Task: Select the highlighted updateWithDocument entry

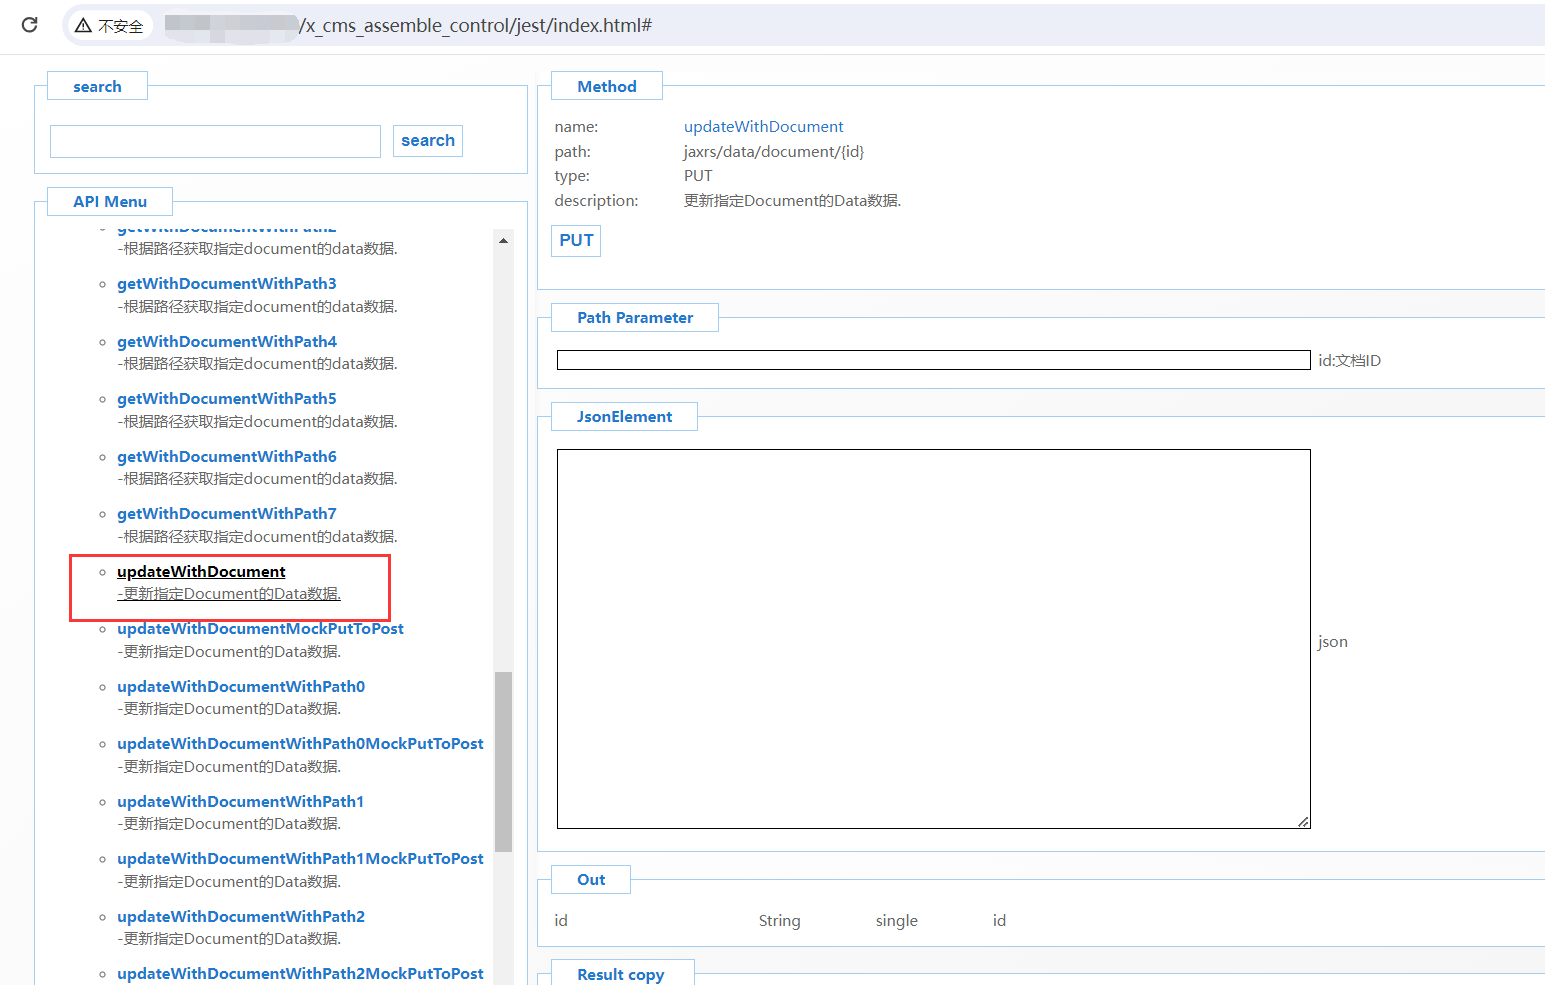Action: (201, 572)
